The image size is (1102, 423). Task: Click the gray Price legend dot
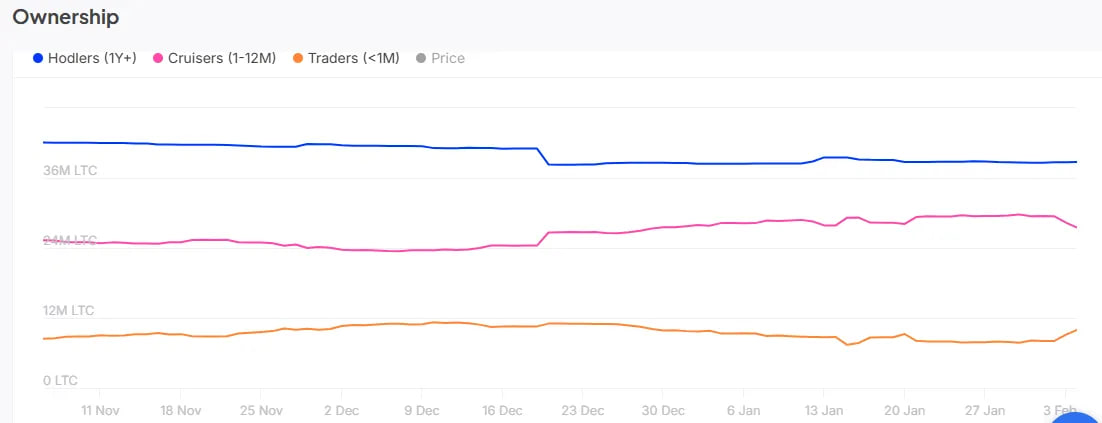pos(421,58)
